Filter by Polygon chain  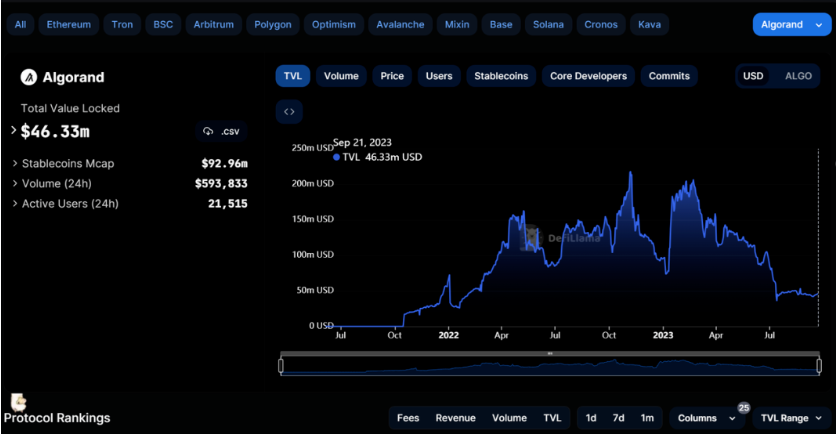point(272,25)
